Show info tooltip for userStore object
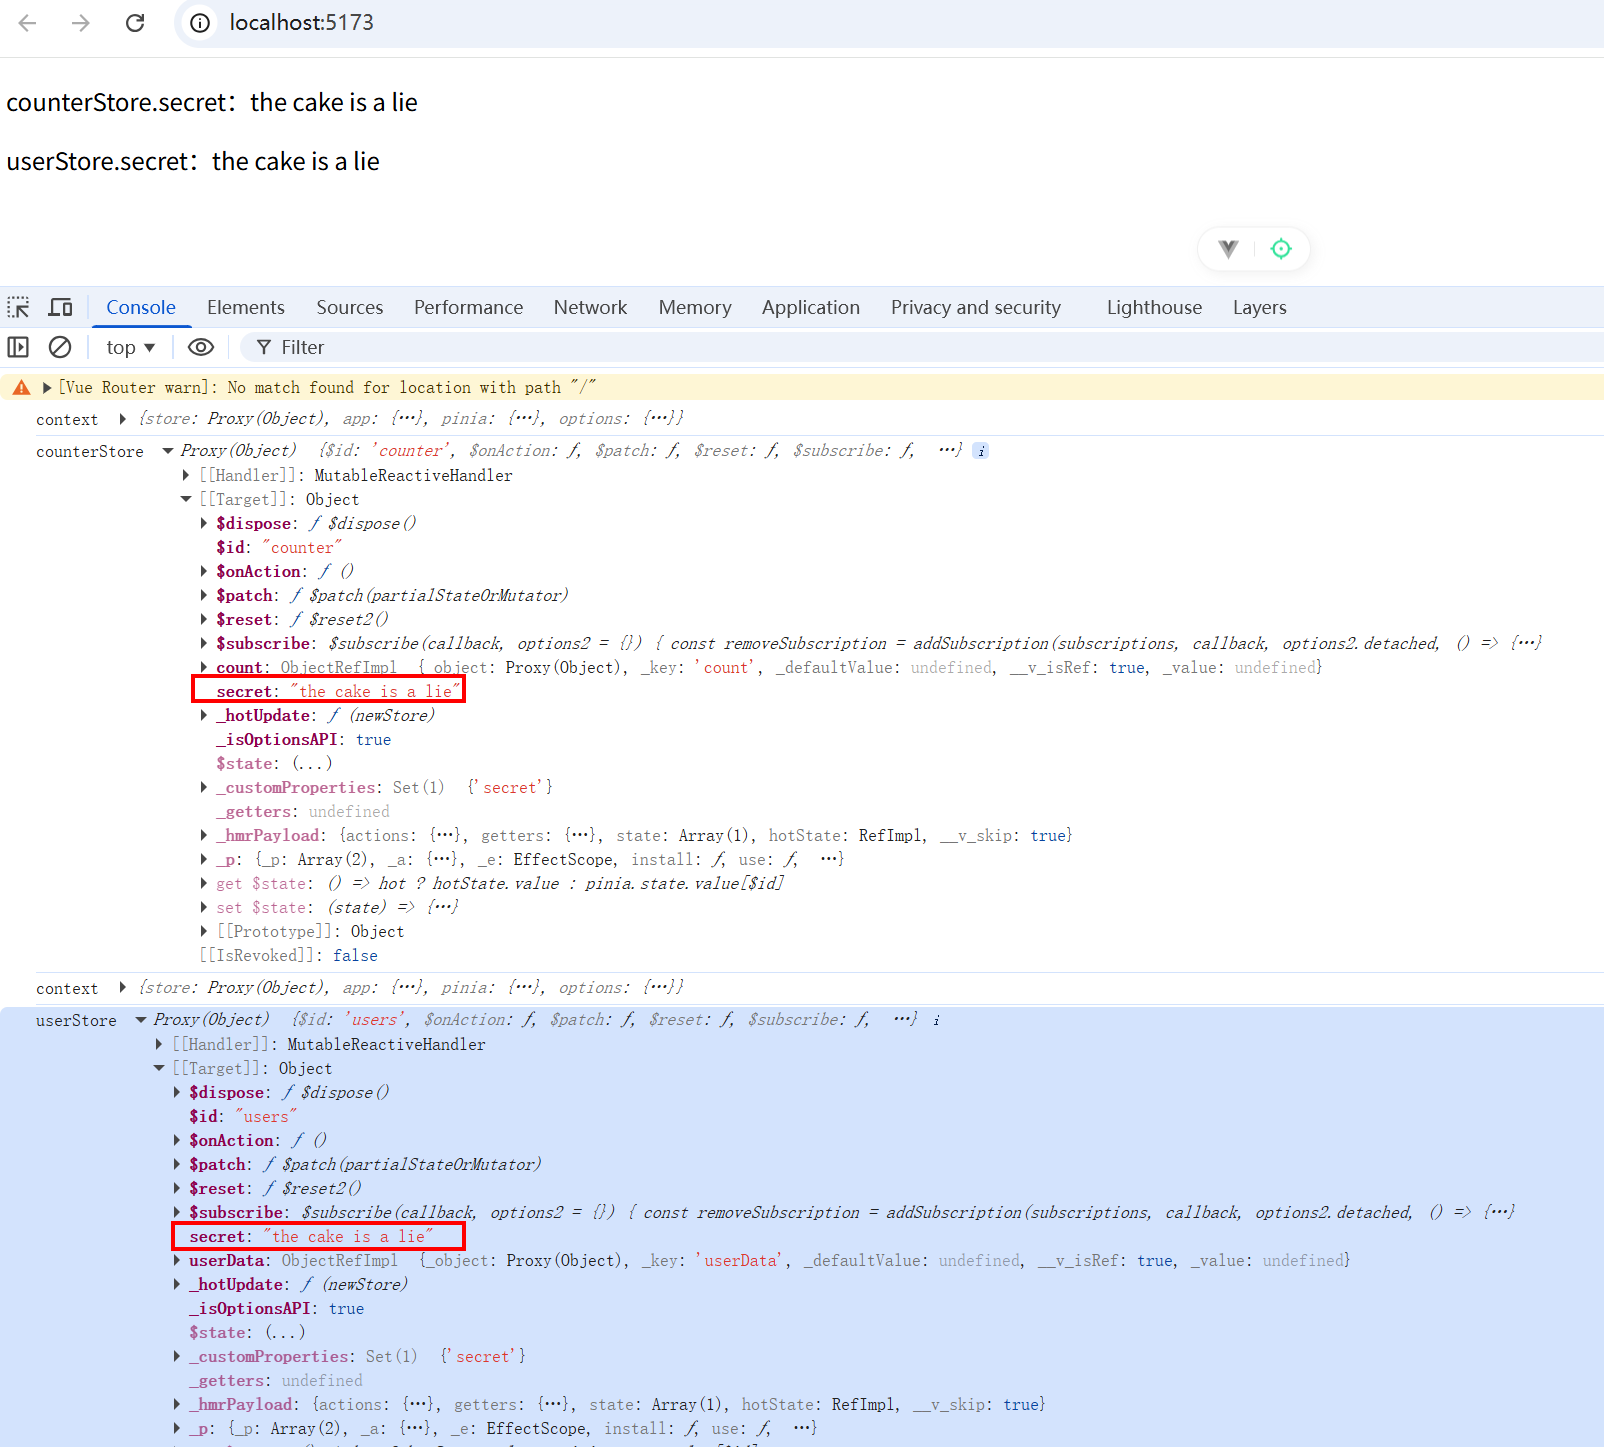Image resolution: width=1604 pixels, height=1447 pixels. 936,1020
